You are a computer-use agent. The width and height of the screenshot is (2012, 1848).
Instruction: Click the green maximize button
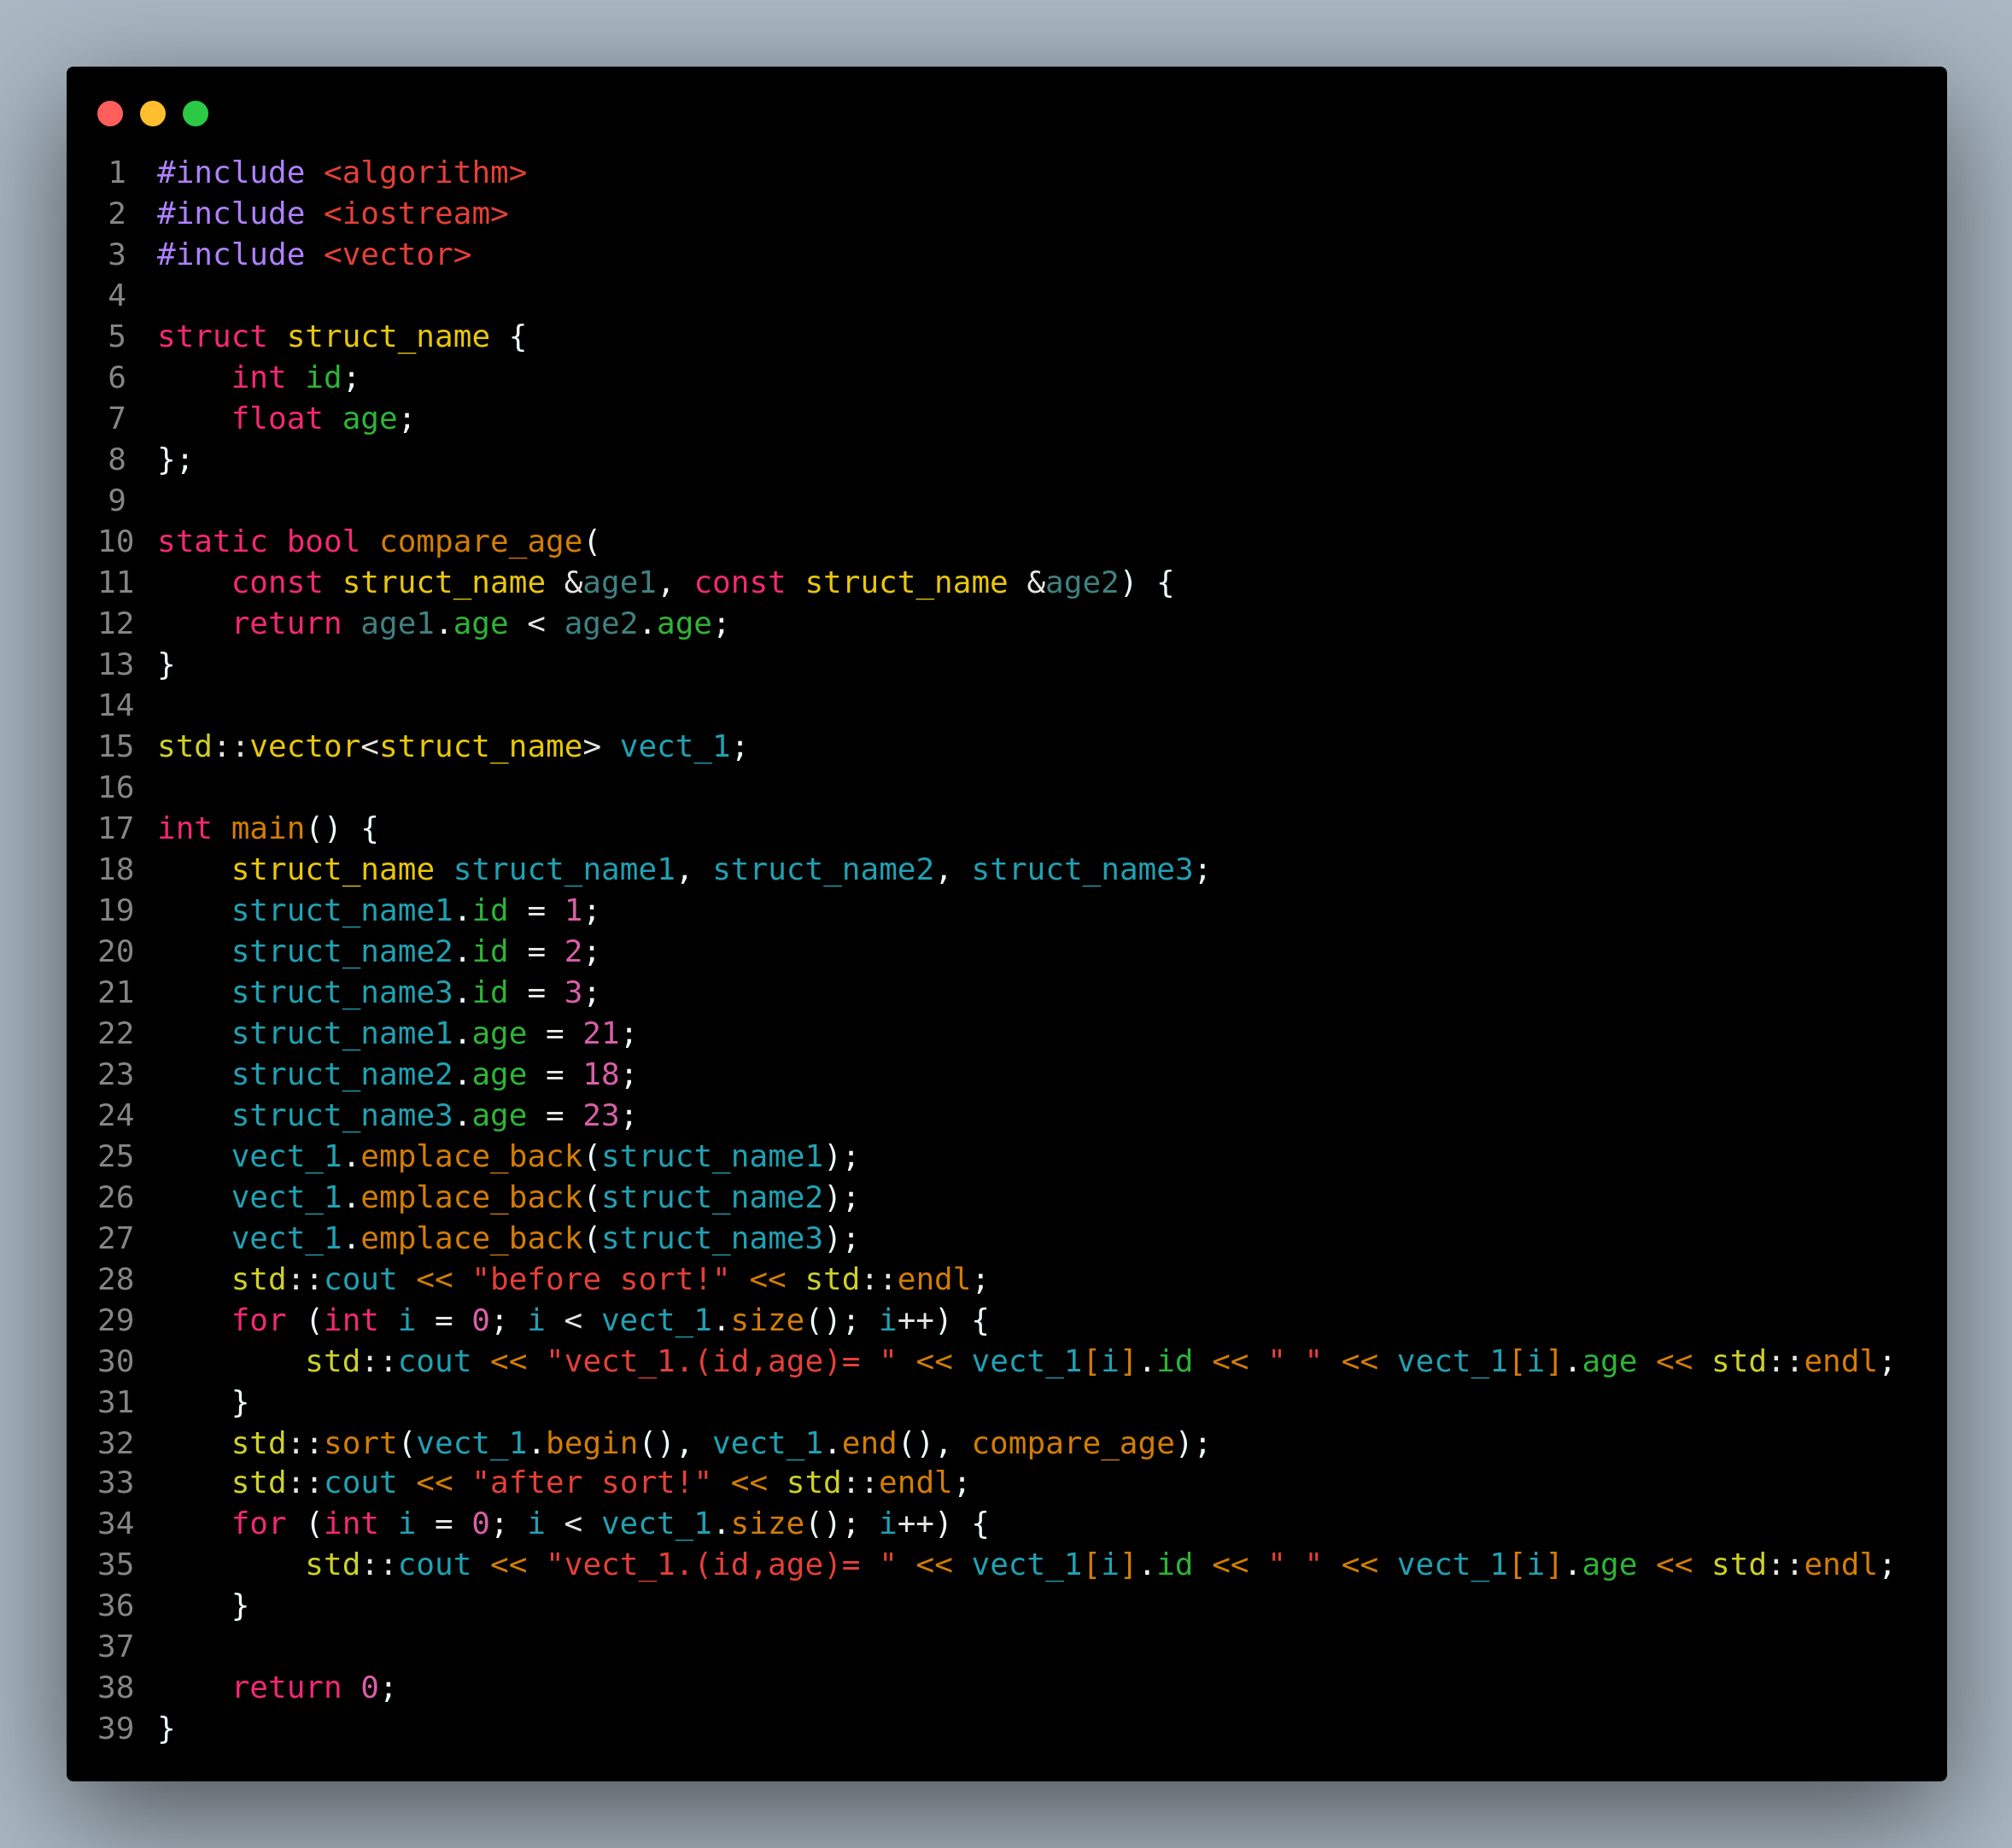tap(195, 114)
